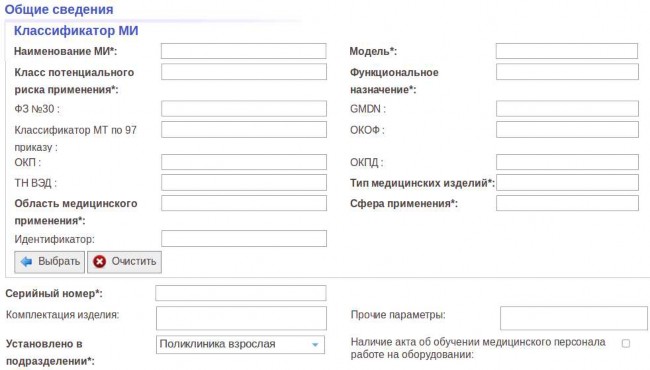The width and height of the screenshot is (650, 370).
Task: Click the Общие сведения heading
Action: click(x=59, y=9)
